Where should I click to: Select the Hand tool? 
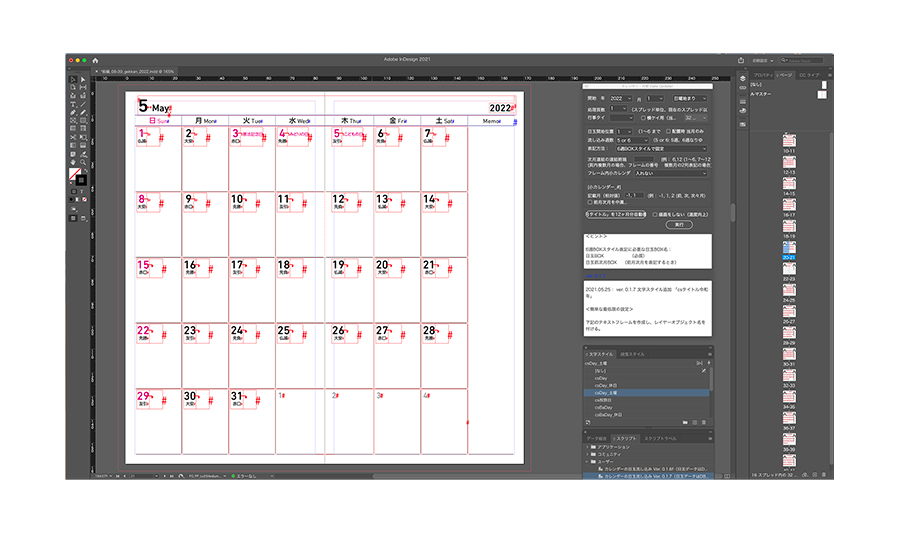73,162
